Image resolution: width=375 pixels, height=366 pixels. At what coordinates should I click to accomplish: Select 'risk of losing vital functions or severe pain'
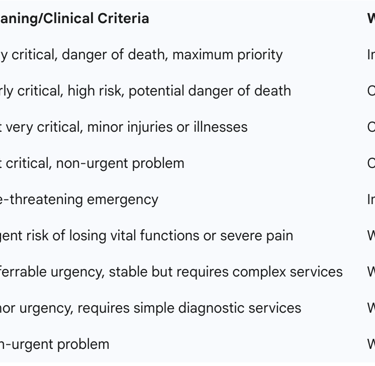[147, 236]
